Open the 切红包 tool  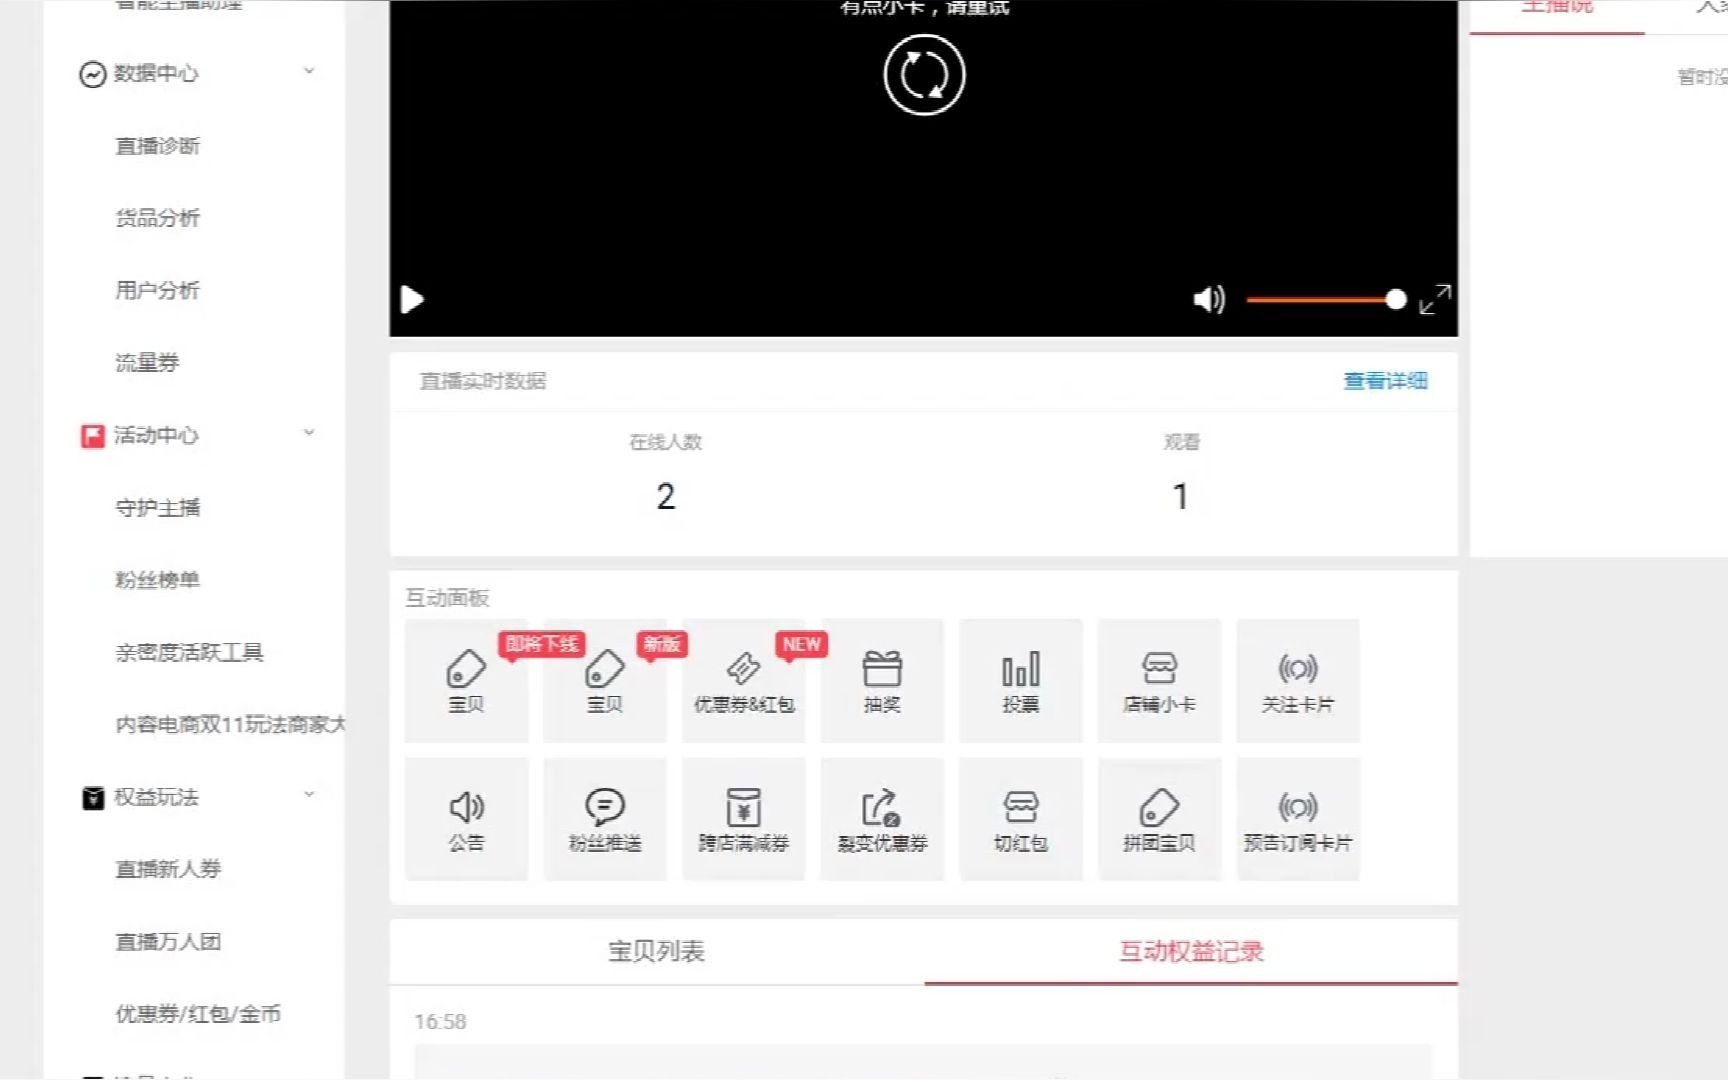[1021, 819]
